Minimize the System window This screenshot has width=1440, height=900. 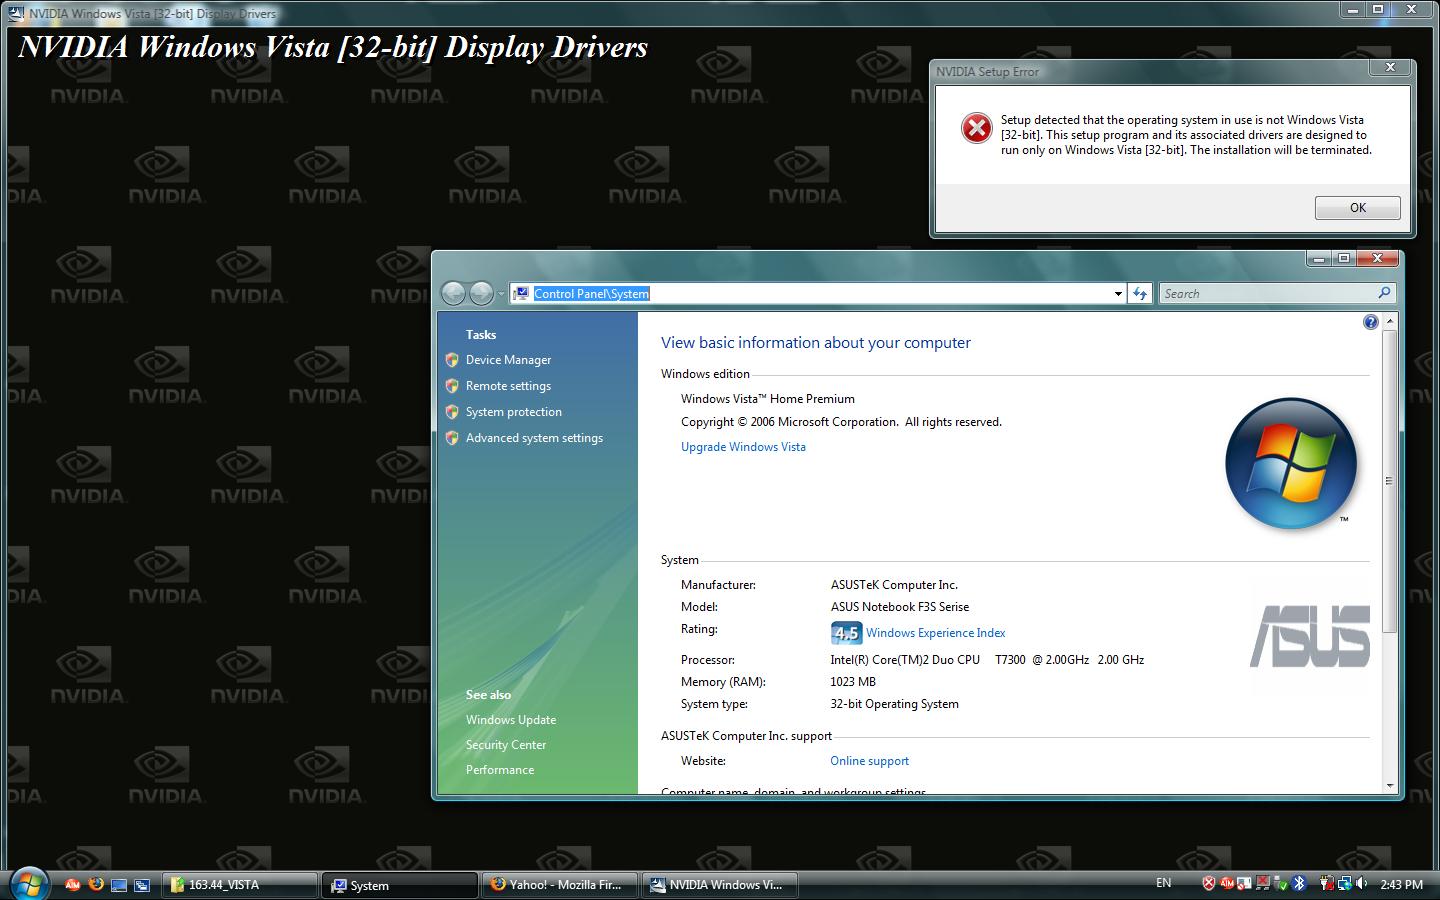pyautogui.click(x=1319, y=258)
